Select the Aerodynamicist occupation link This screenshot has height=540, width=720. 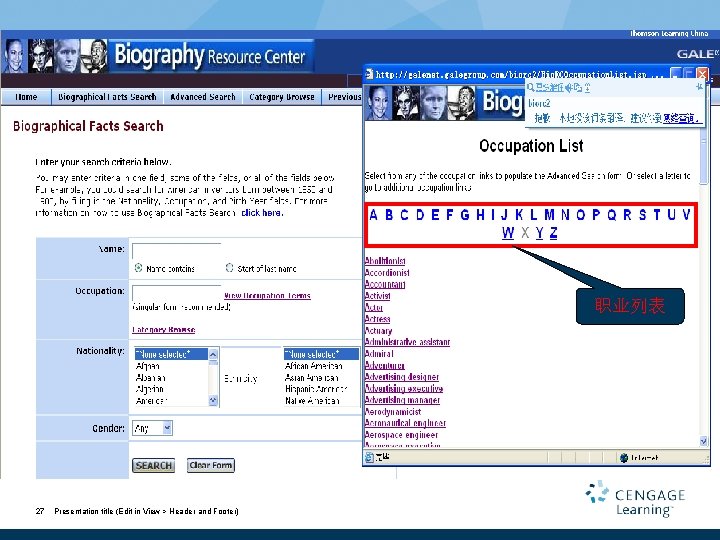pos(393,412)
